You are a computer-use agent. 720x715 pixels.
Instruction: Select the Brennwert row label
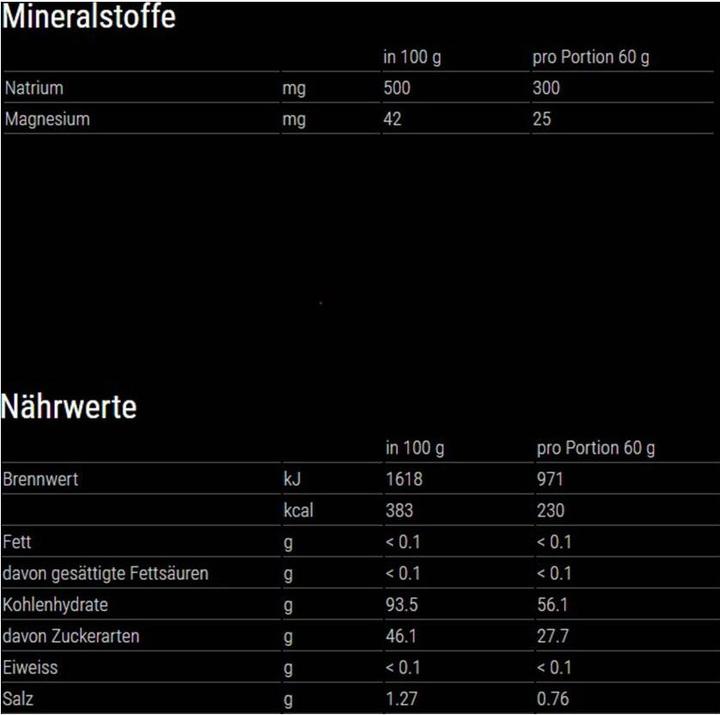point(41,479)
